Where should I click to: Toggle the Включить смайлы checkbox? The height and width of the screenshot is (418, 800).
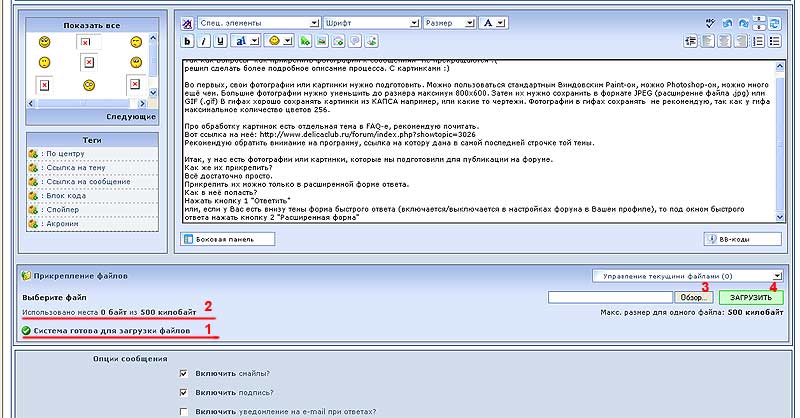tap(183, 372)
